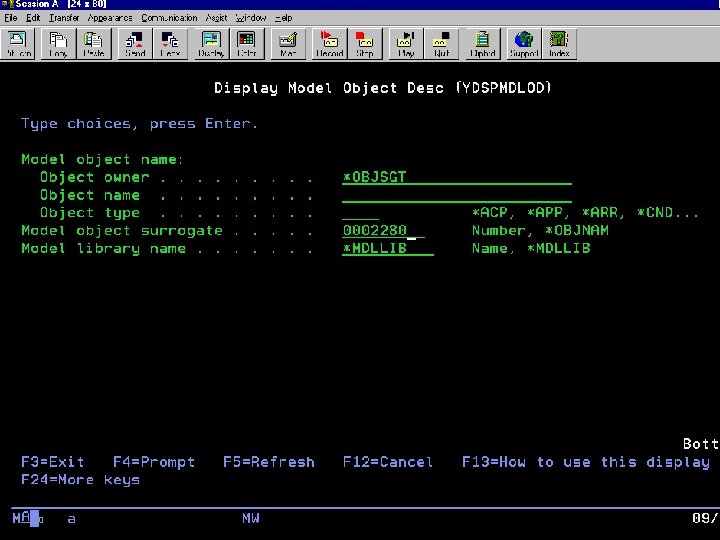The image size is (720, 540).
Task: Click the F24=More keys text
Action: [x=80, y=480]
